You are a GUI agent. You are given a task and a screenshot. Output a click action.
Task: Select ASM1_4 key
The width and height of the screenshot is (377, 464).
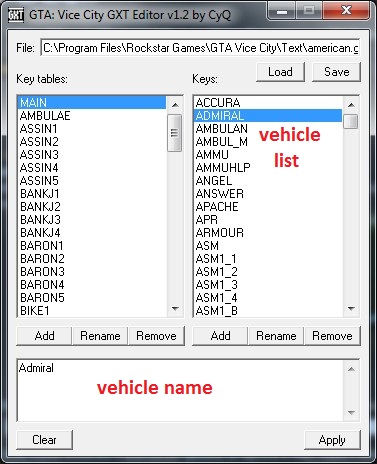click(x=268, y=297)
